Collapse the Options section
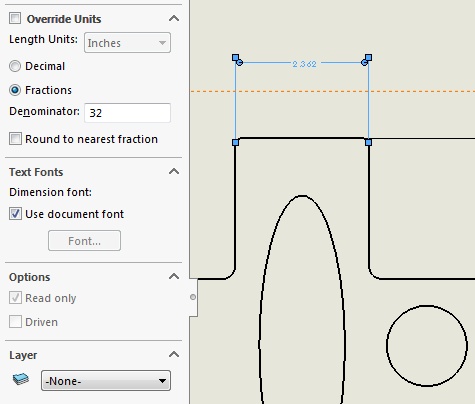The width and height of the screenshot is (475, 404). point(174,276)
